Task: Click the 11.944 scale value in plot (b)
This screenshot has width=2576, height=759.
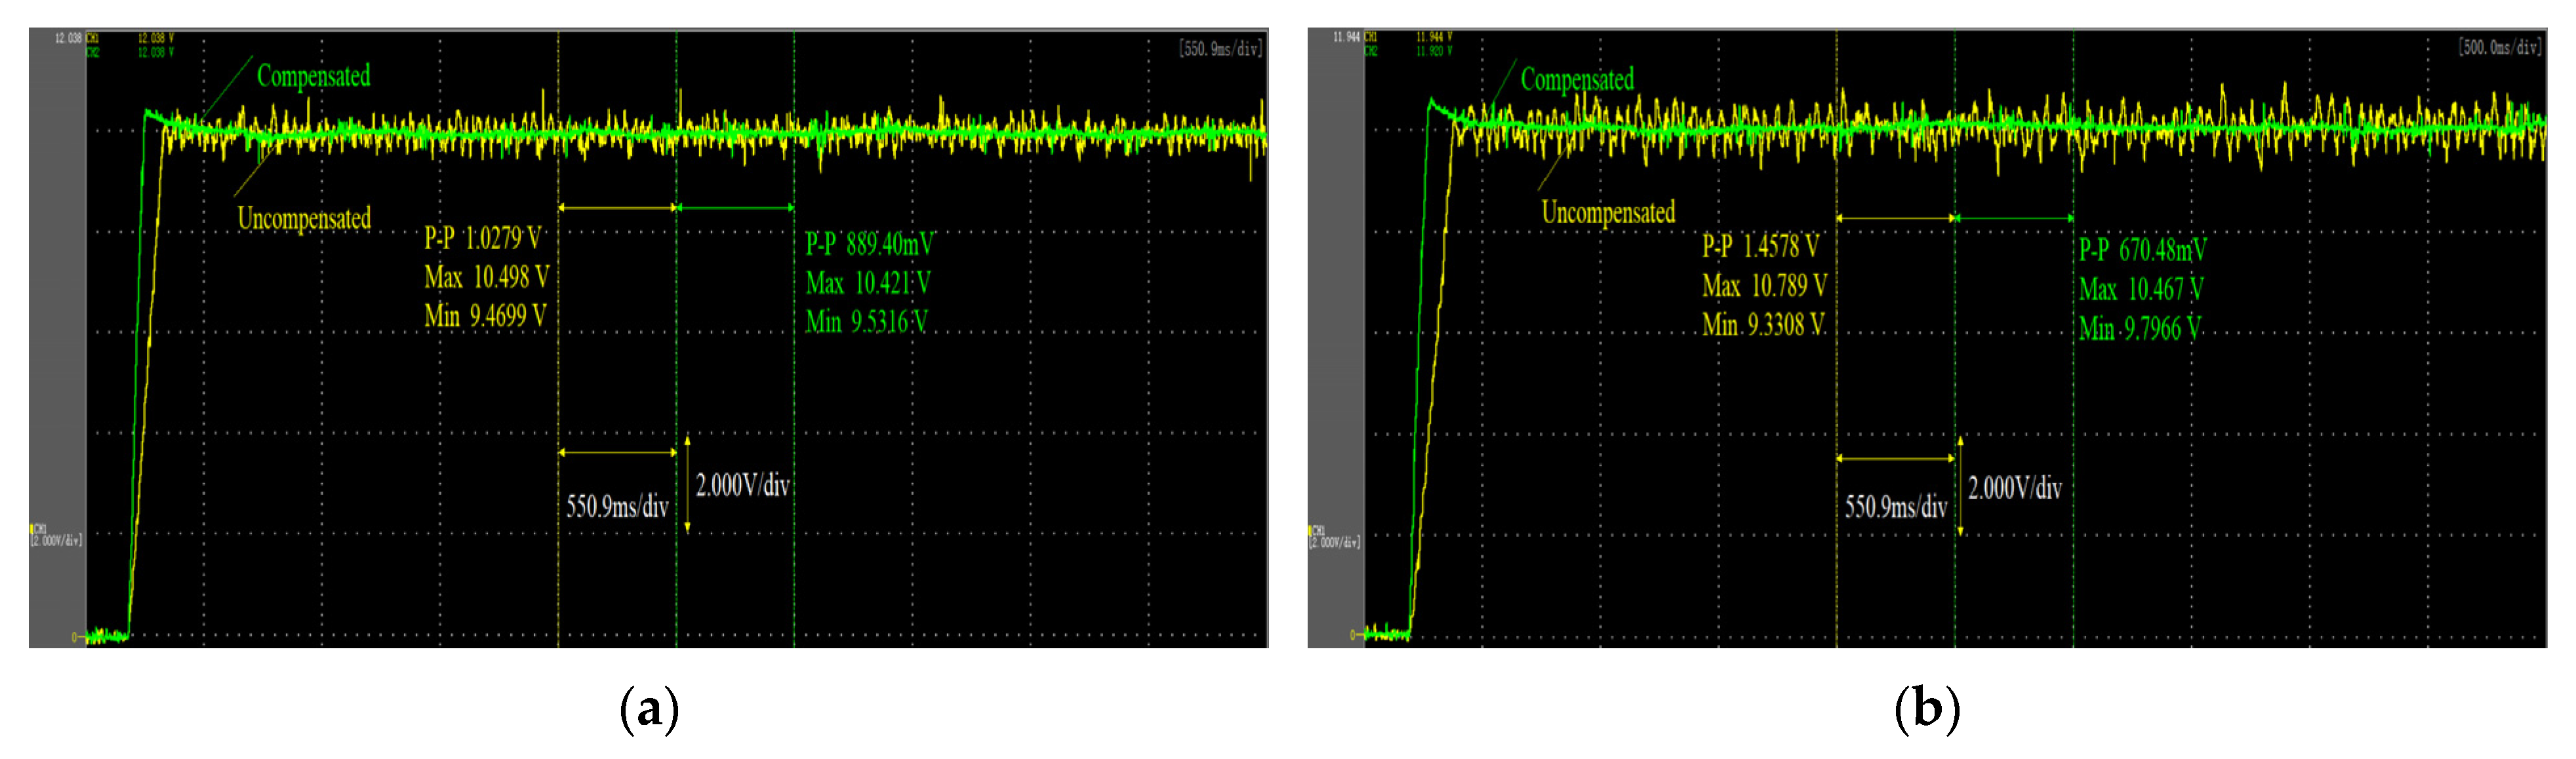Action: [1346, 37]
